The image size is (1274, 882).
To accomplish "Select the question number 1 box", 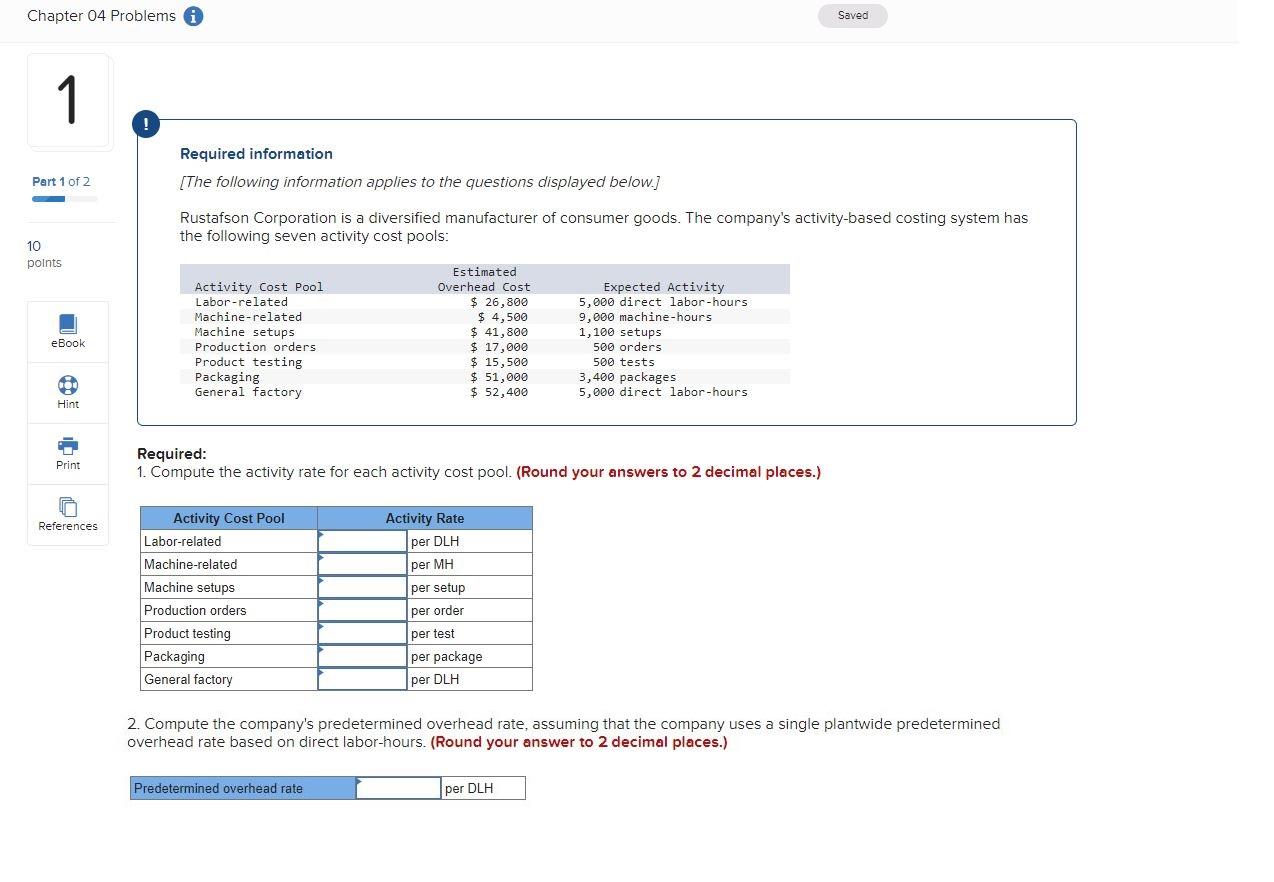I will point(68,101).
